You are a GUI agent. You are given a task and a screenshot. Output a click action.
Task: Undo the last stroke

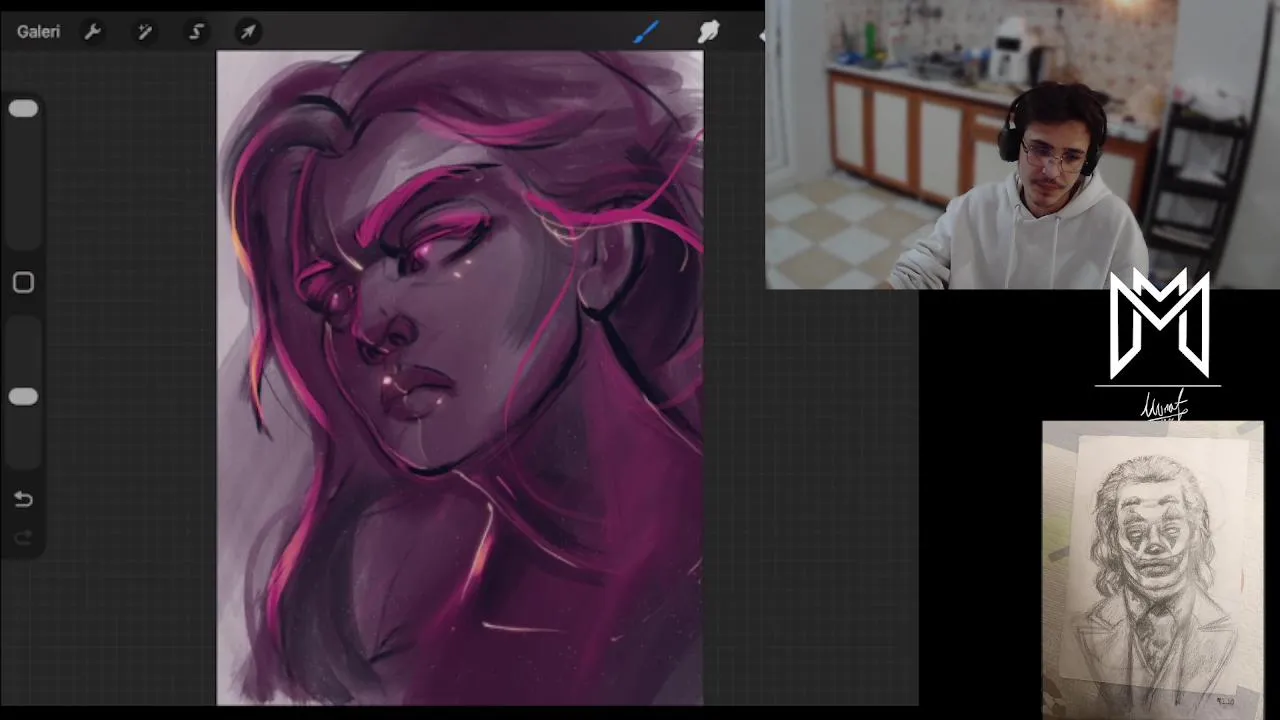(23, 499)
